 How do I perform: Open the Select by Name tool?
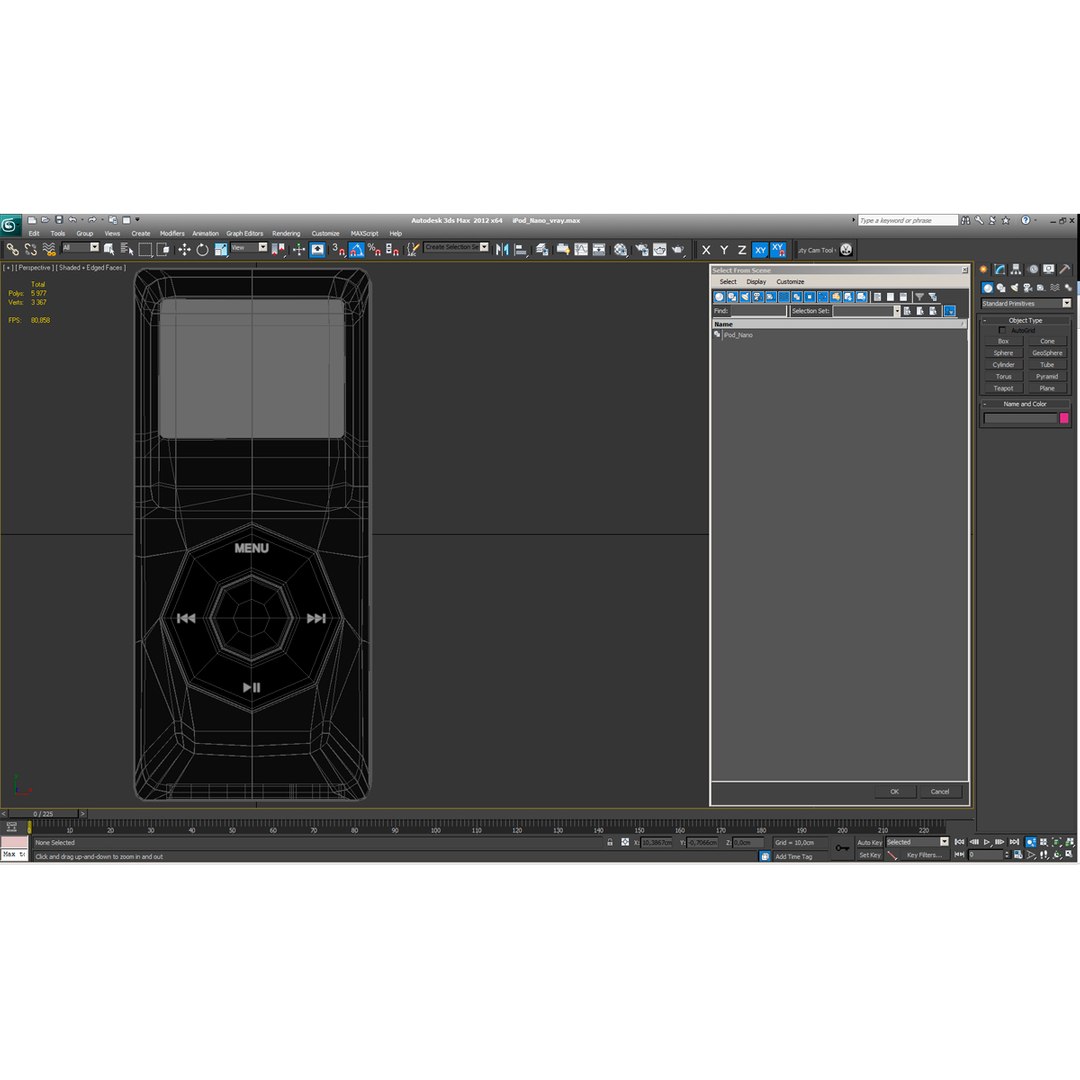[x=127, y=249]
